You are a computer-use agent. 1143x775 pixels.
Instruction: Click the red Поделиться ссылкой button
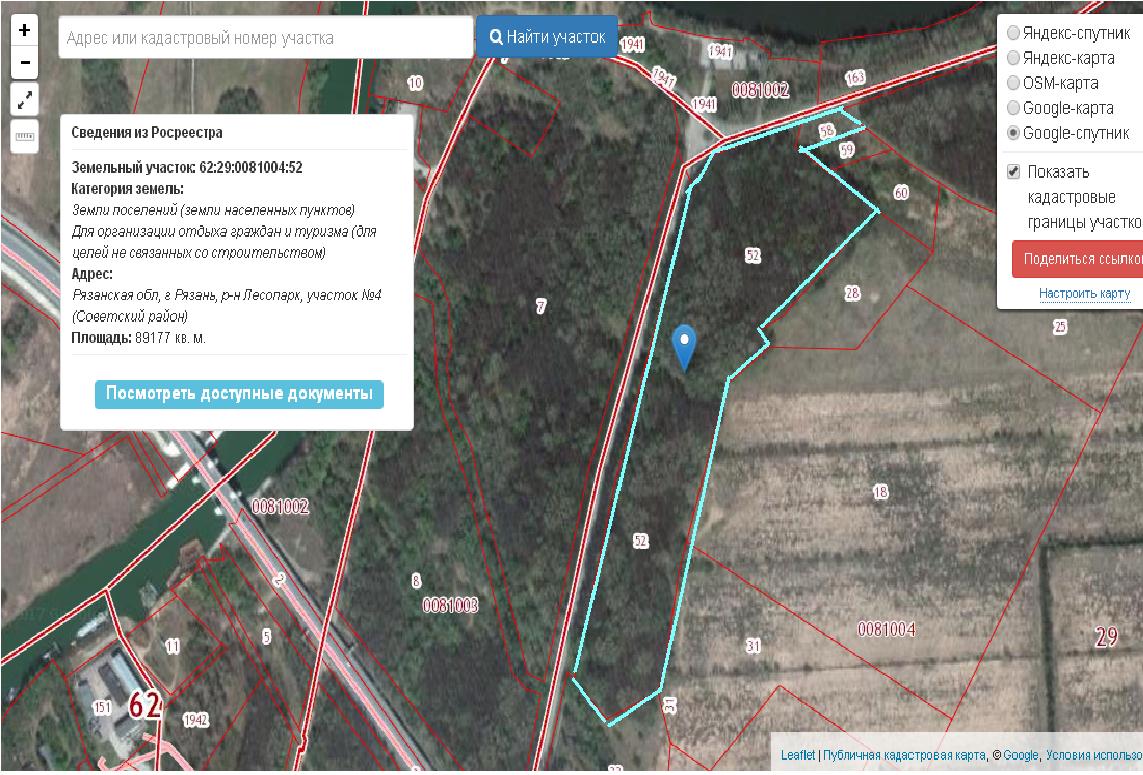click(x=1077, y=259)
